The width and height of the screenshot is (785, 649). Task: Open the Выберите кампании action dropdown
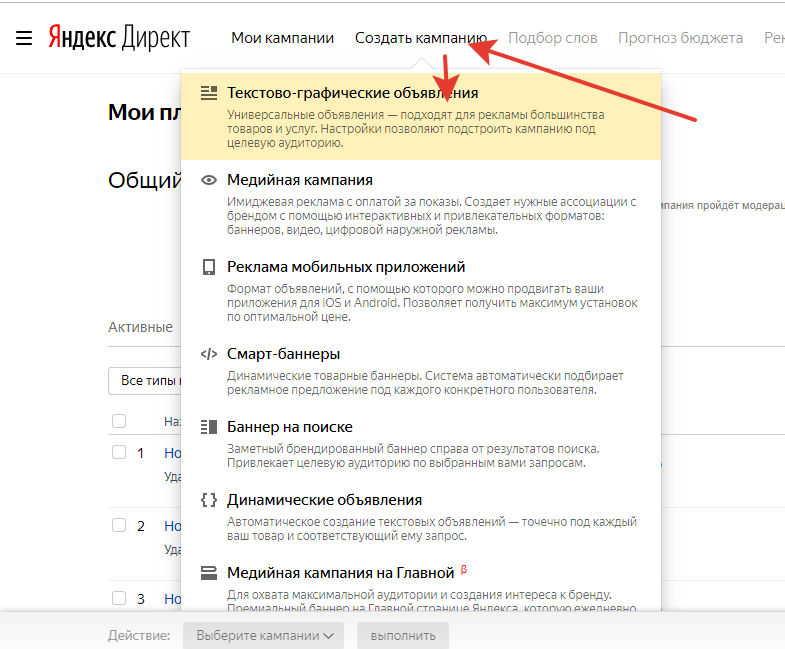click(x=263, y=635)
